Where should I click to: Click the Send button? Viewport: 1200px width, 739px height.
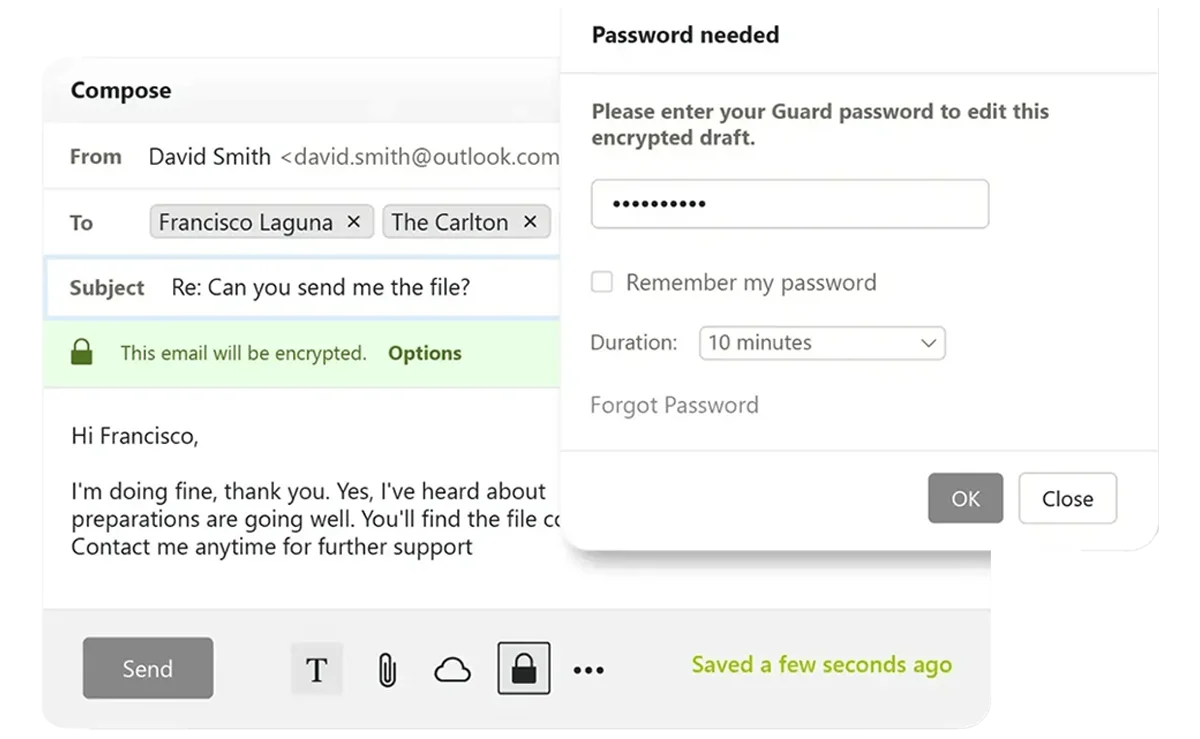[x=148, y=668]
